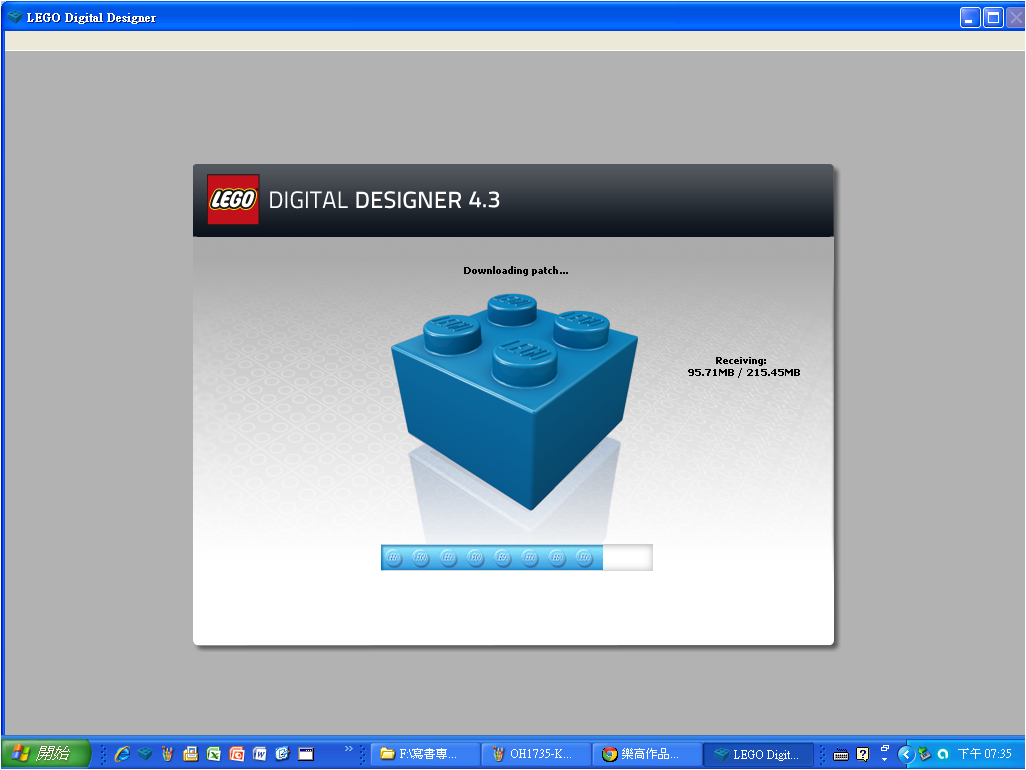Switch to F:\ folder taskbar window
Image resolution: width=1026 pixels, height=770 pixels.
click(425, 754)
